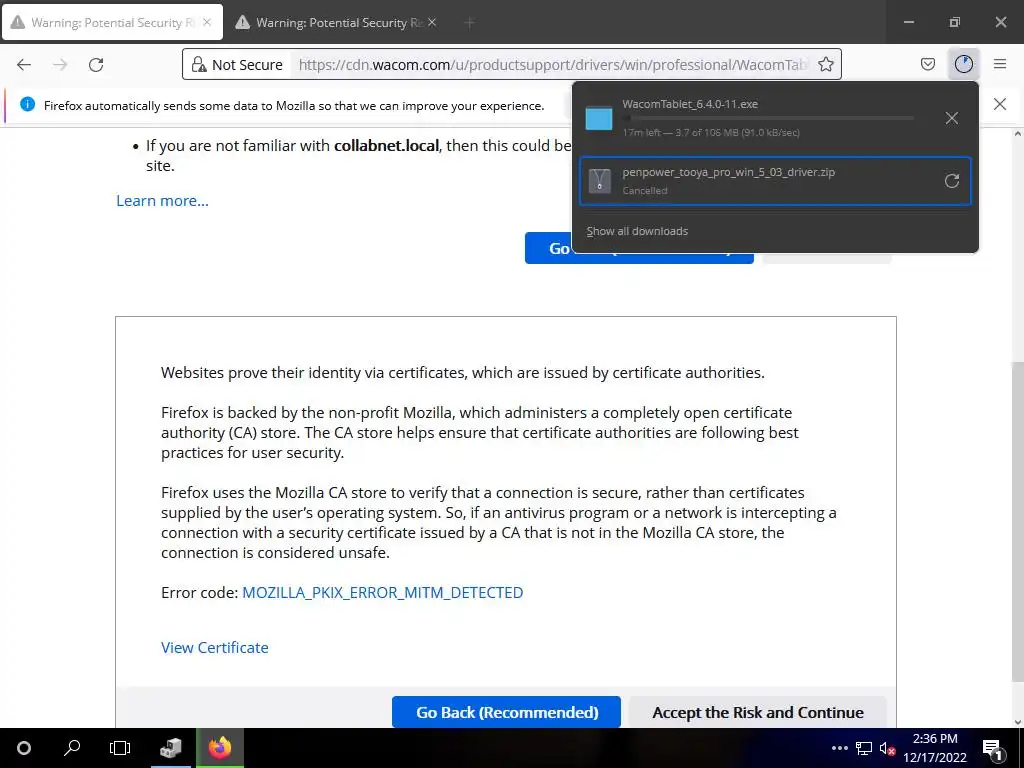This screenshot has width=1024, height=768.
Task: Open the notification center icon
Action: 993,748
